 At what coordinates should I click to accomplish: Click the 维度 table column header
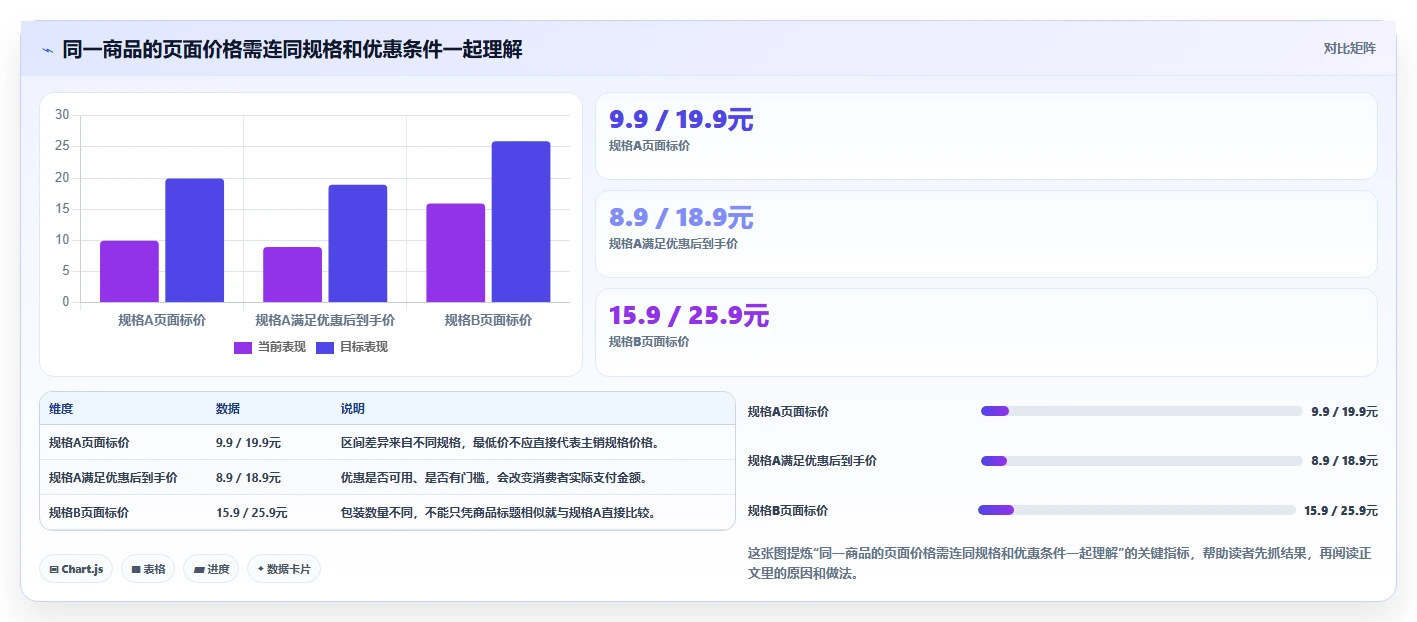[61, 409]
